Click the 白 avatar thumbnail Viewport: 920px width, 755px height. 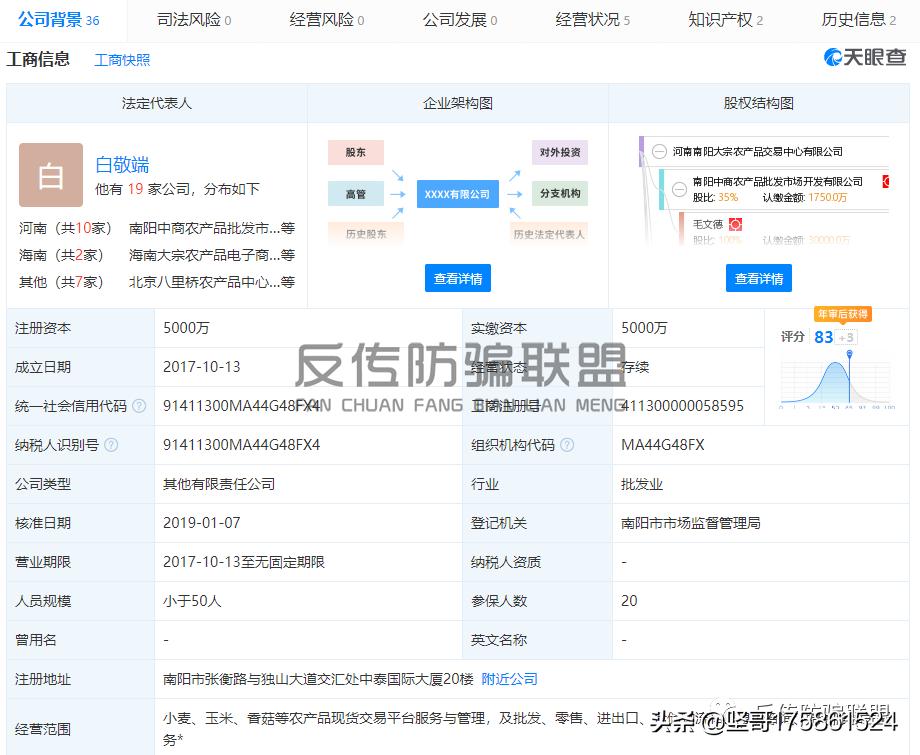tap(50, 175)
